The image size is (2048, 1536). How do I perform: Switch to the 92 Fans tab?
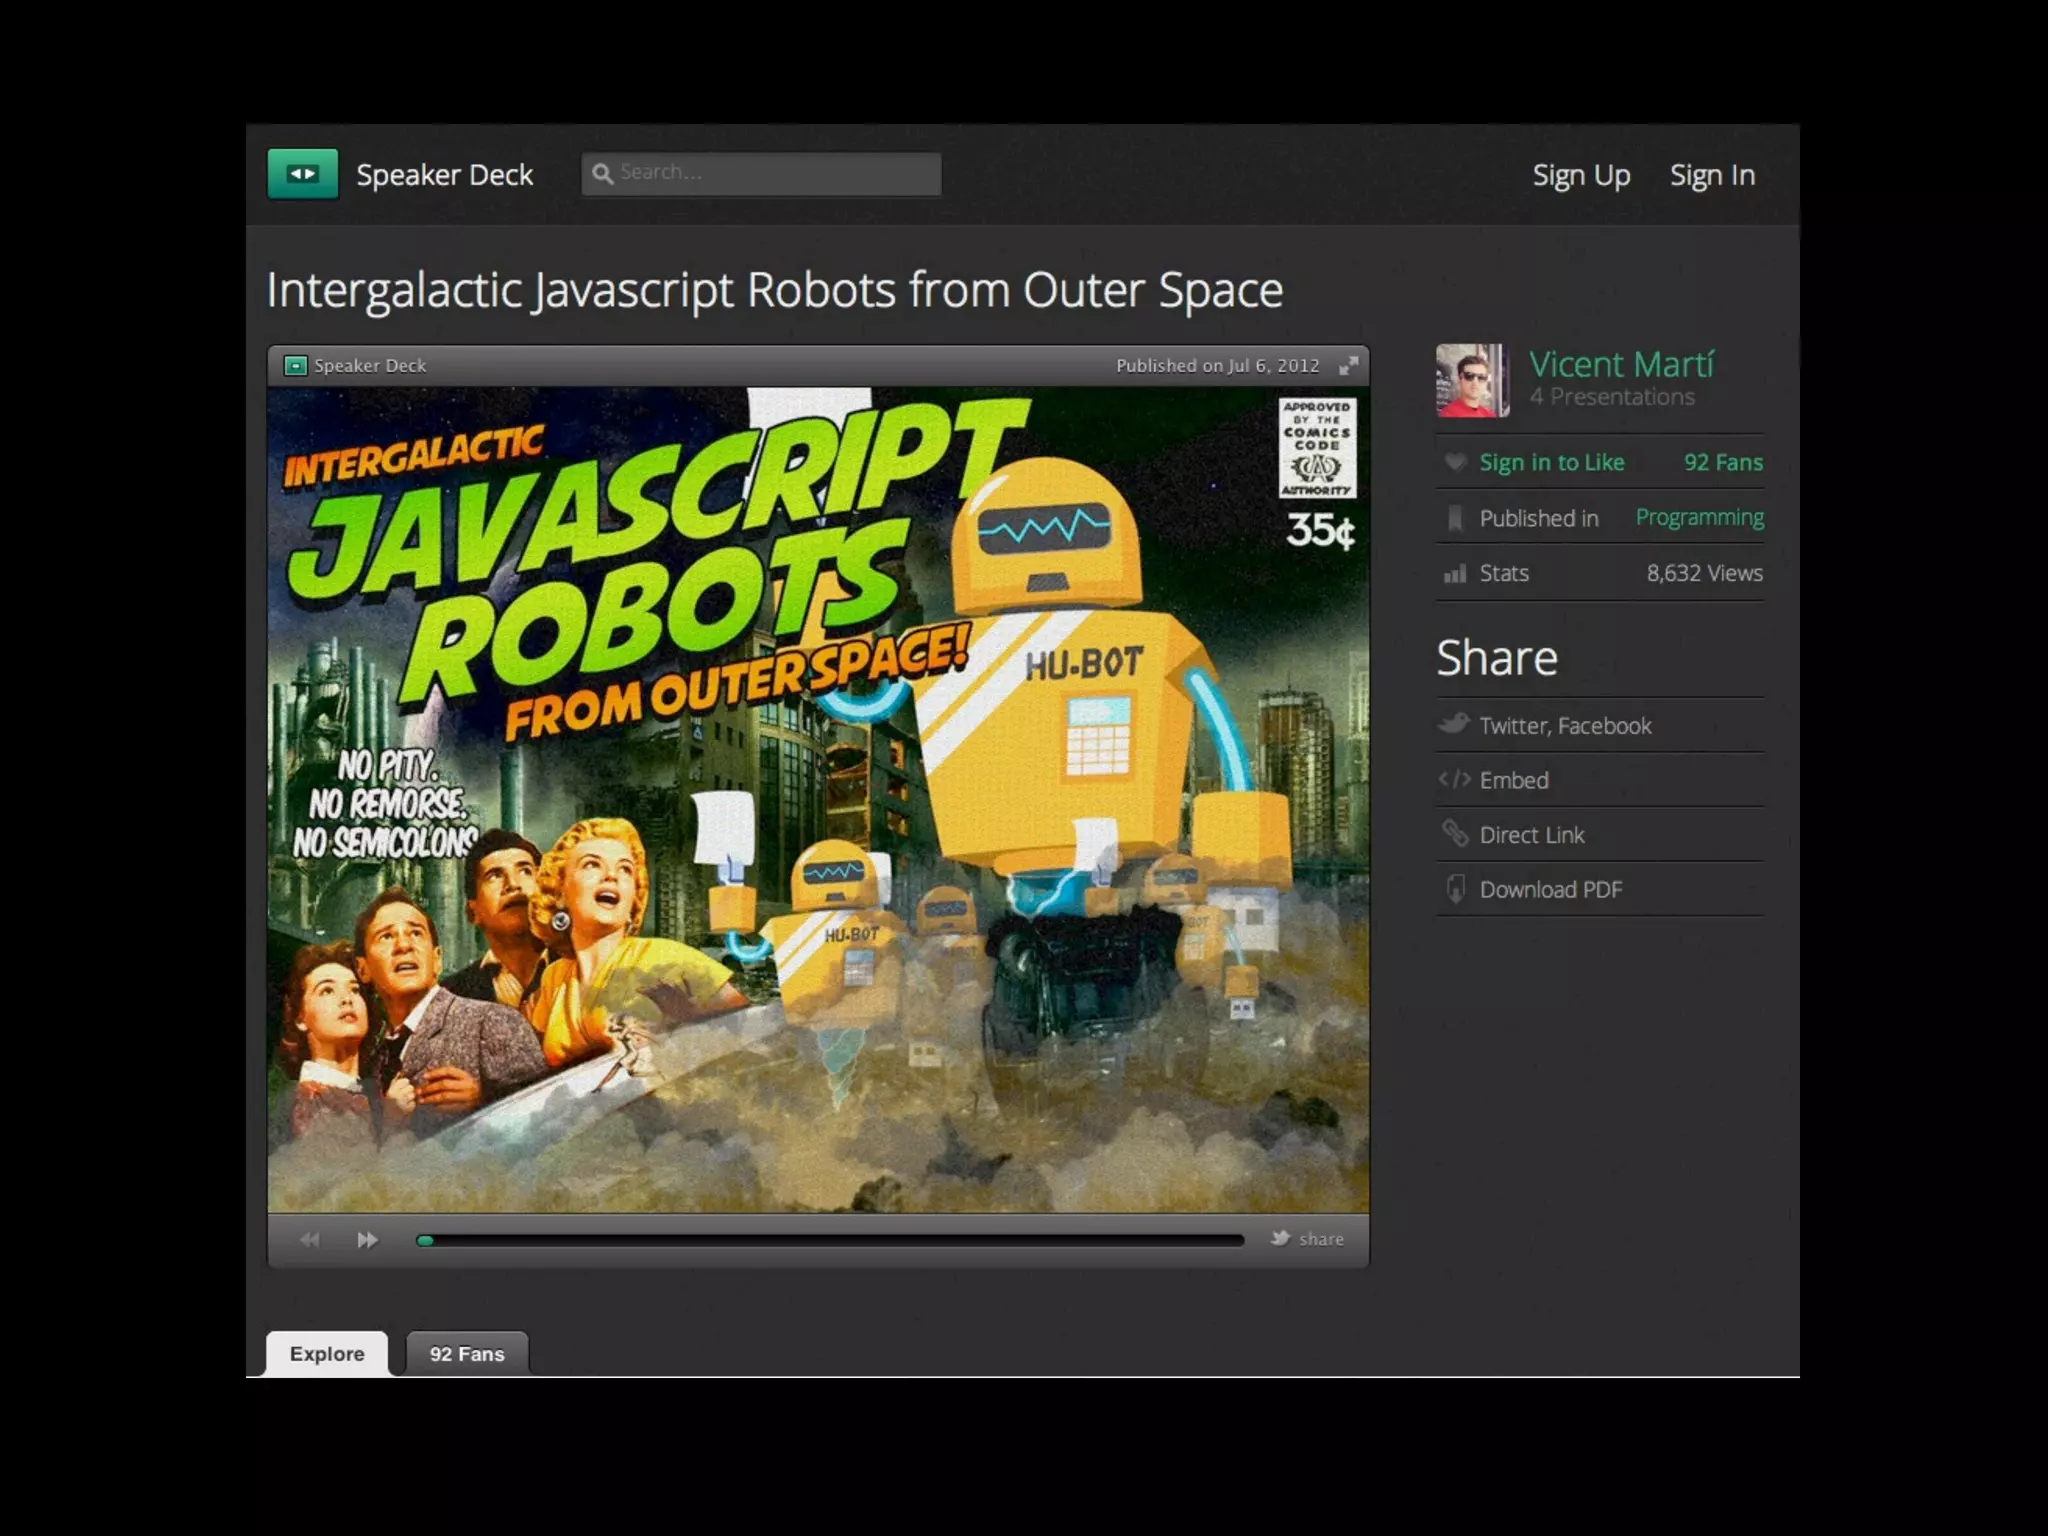click(467, 1354)
